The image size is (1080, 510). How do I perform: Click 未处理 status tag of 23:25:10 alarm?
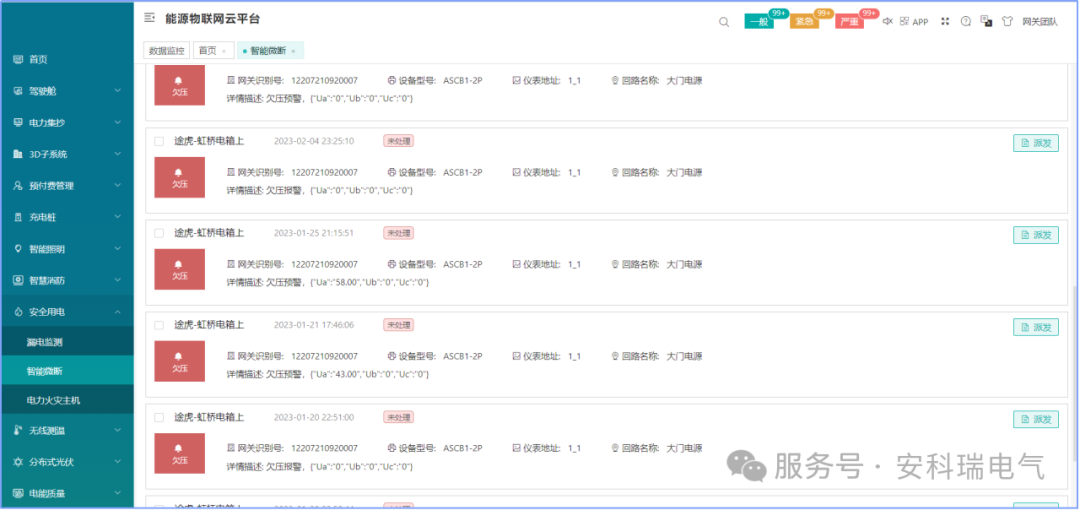398,141
